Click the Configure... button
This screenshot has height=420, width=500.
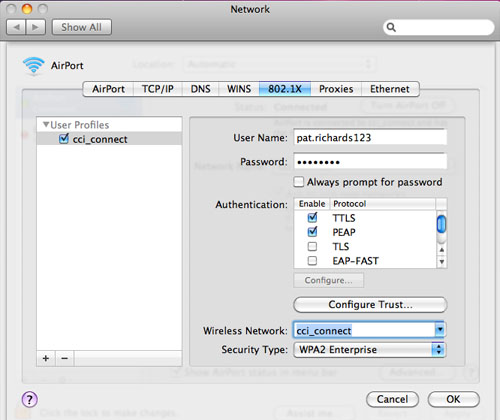pos(329,280)
